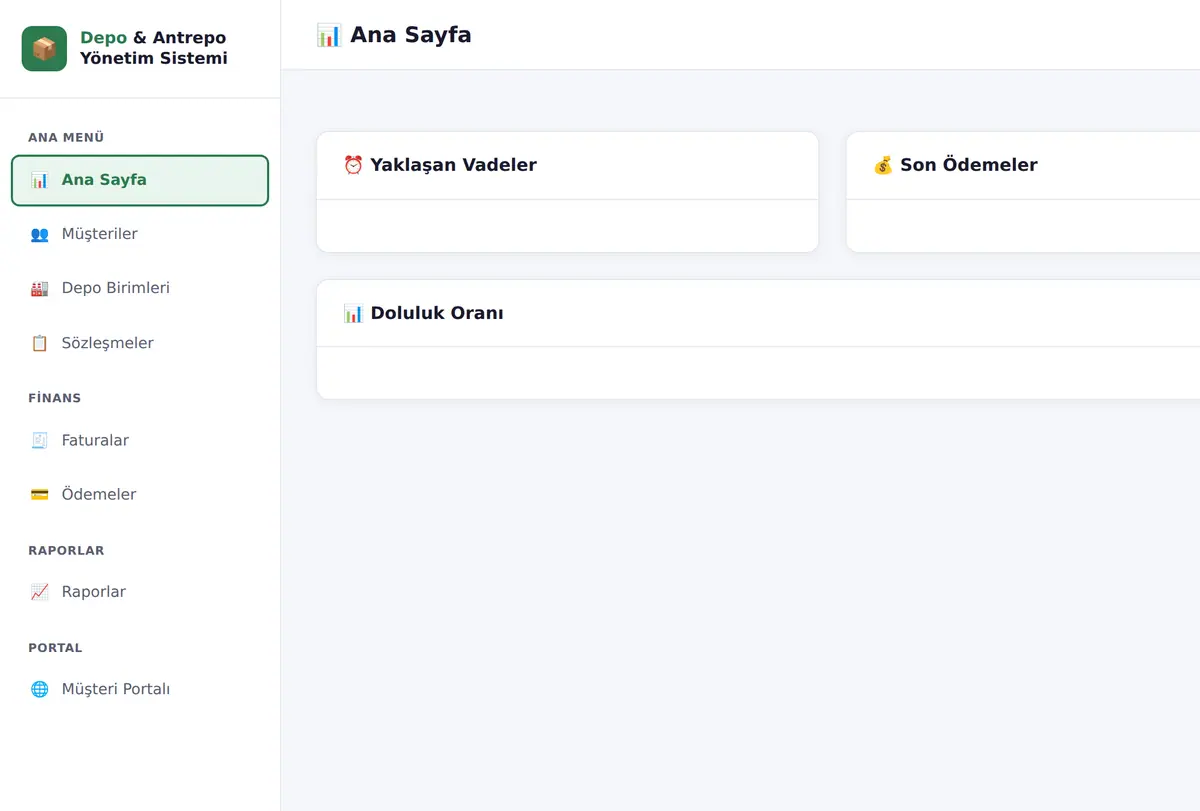The width and height of the screenshot is (1200, 811).
Task: Click the ANA MENÜ section label
Action: pyautogui.click(x=66, y=138)
